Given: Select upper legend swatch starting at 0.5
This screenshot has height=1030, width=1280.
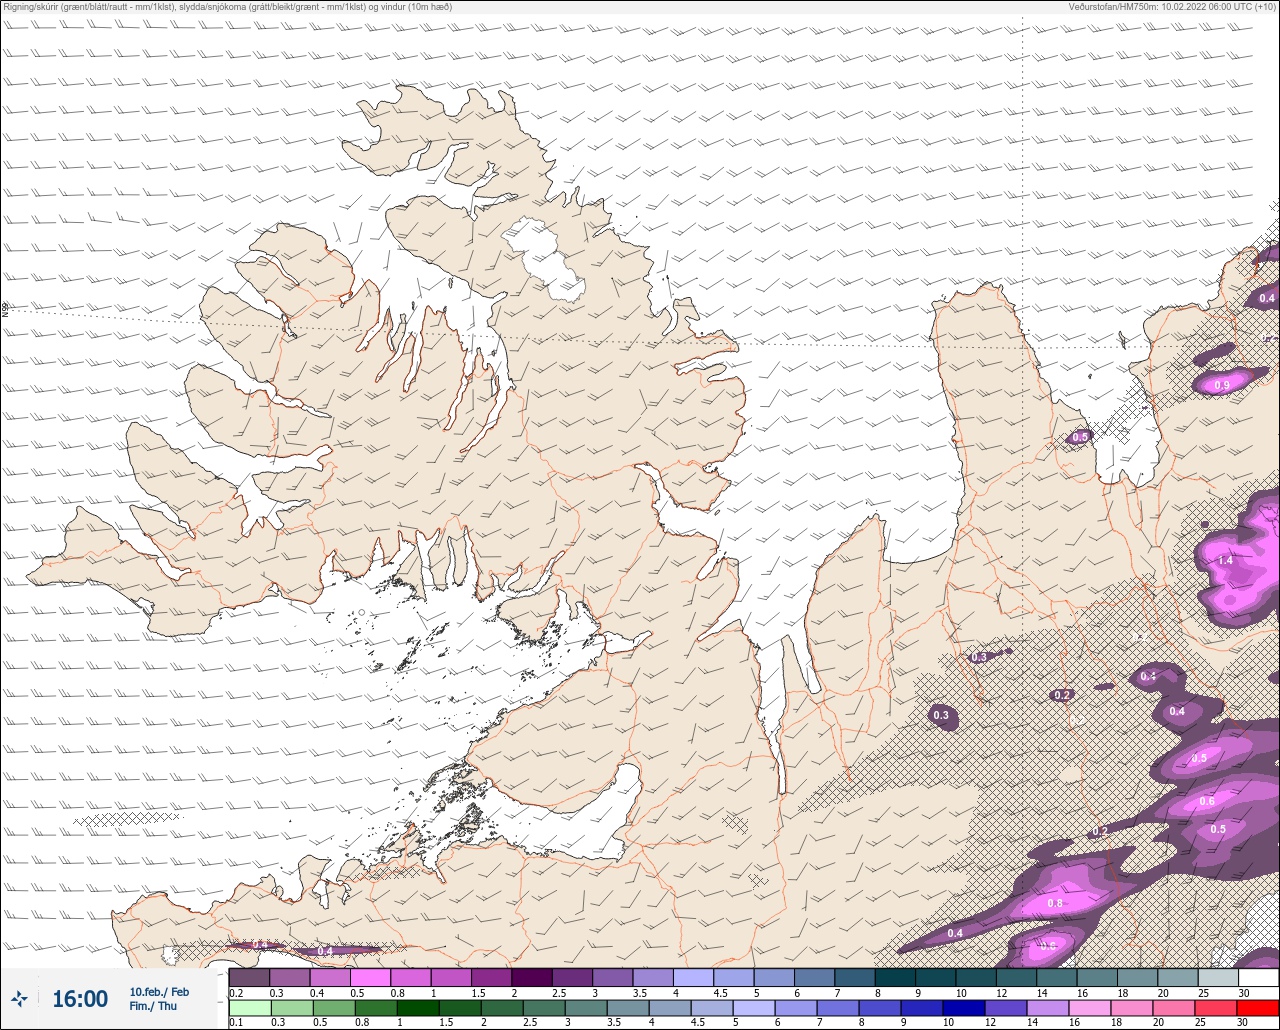Looking at the screenshot, I should click(370, 977).
